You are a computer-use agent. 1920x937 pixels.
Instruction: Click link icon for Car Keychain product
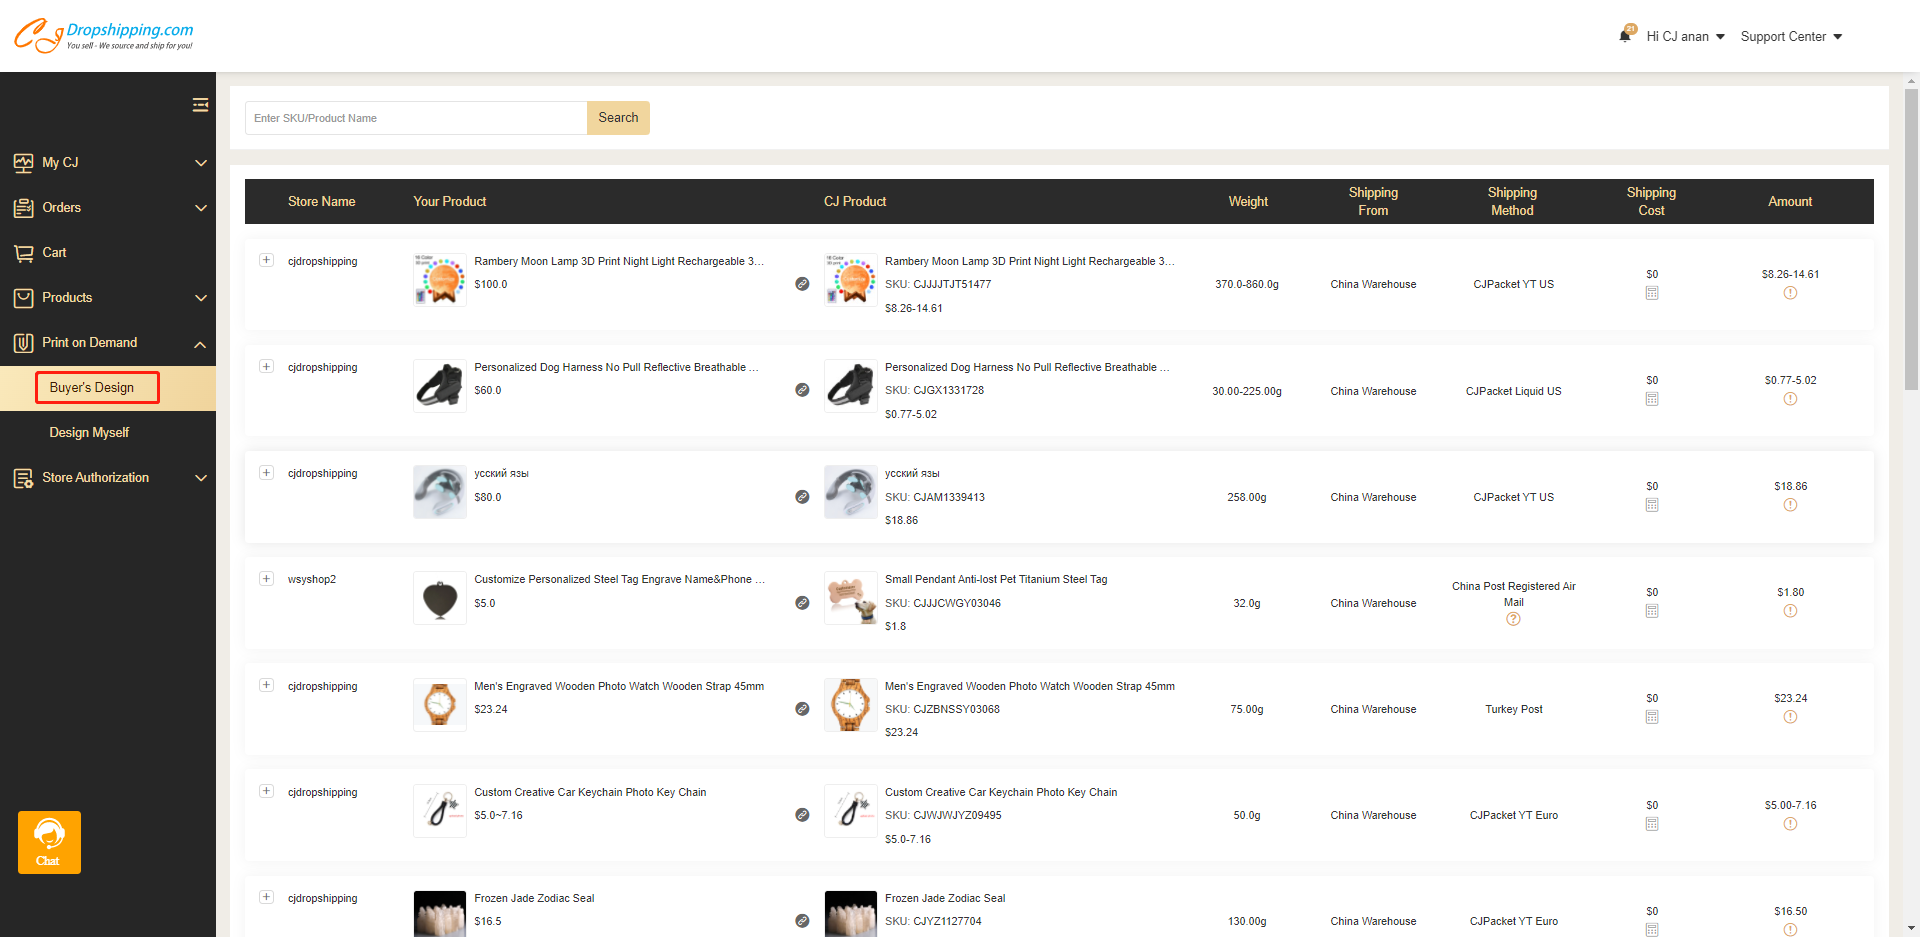(802, 815)
